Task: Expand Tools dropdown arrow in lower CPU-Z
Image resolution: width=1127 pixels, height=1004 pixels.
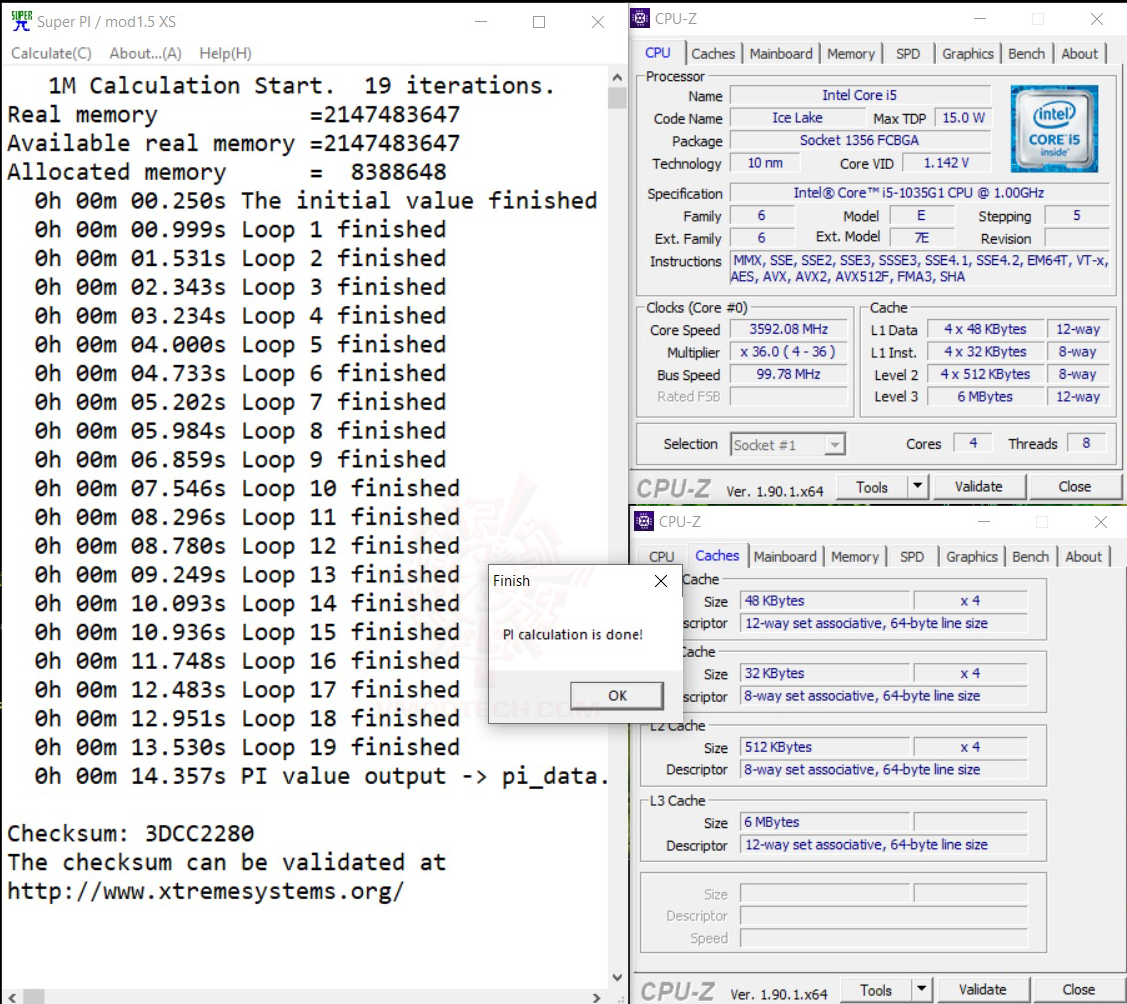Action: [921, 990]
